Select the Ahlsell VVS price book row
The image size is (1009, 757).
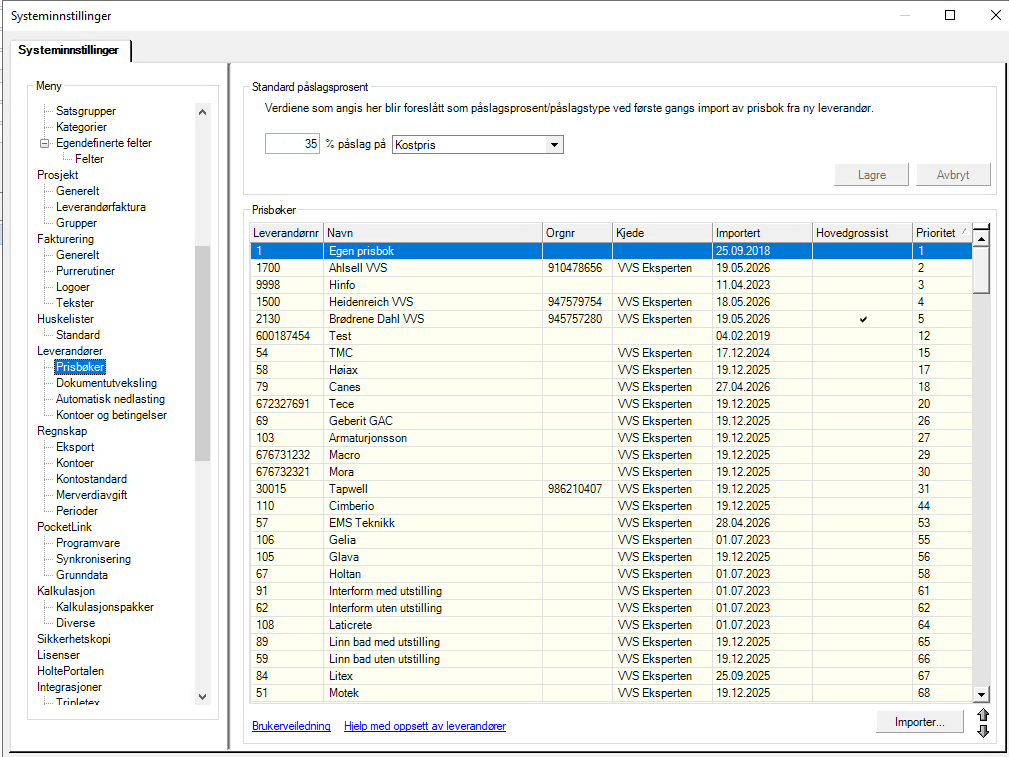coord(611,268)
